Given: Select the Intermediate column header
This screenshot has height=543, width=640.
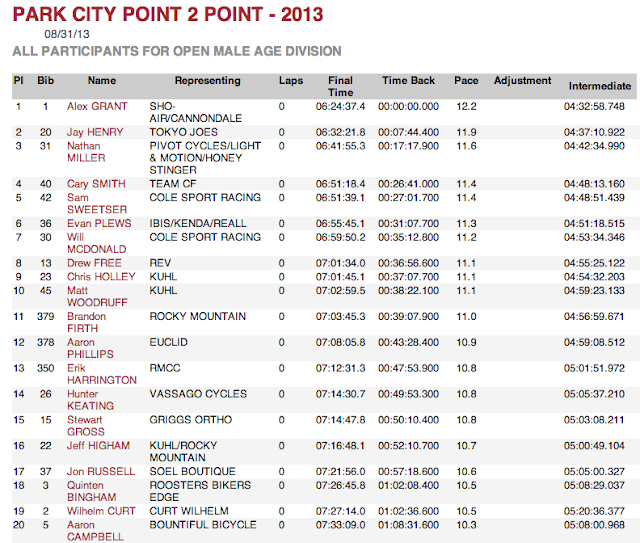Looking at the screenshot, I should (x=600, y=86).
